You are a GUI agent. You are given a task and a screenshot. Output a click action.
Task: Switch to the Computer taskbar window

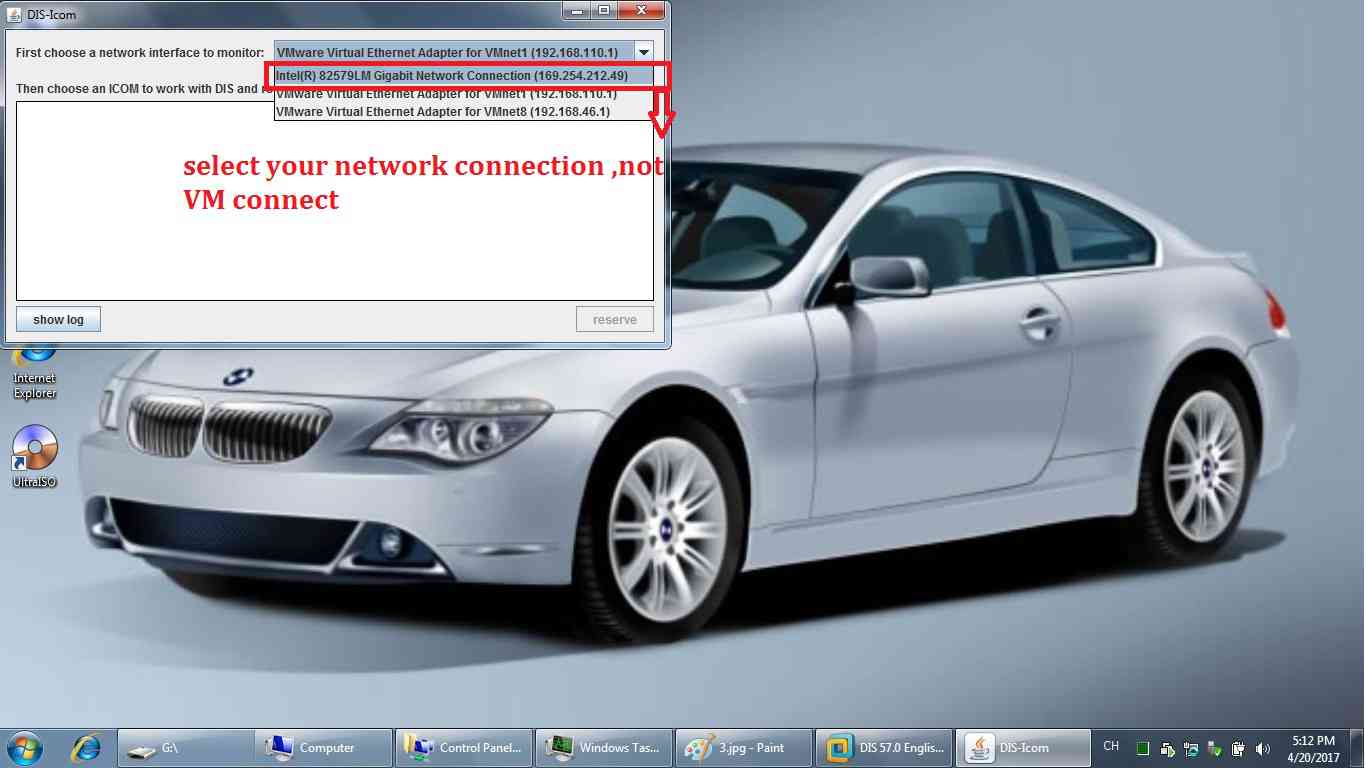coord(324,747)
